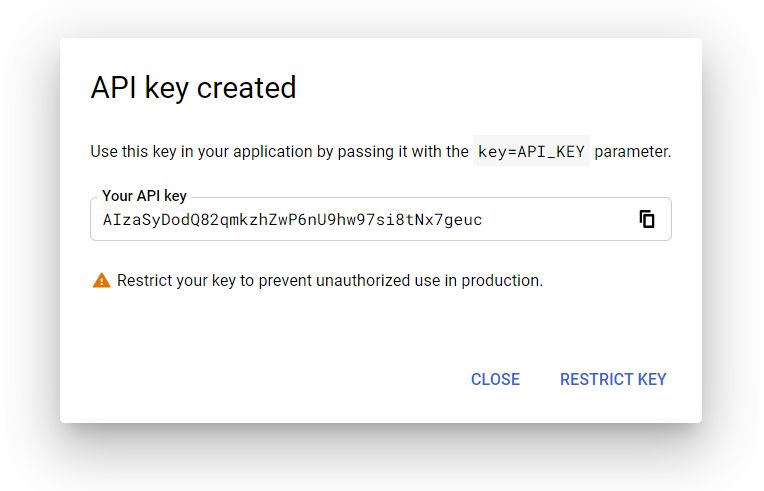The image size is (764, 491).
Task: Click the API key string starting with AIzaSy
Action: tap(292, 219)
